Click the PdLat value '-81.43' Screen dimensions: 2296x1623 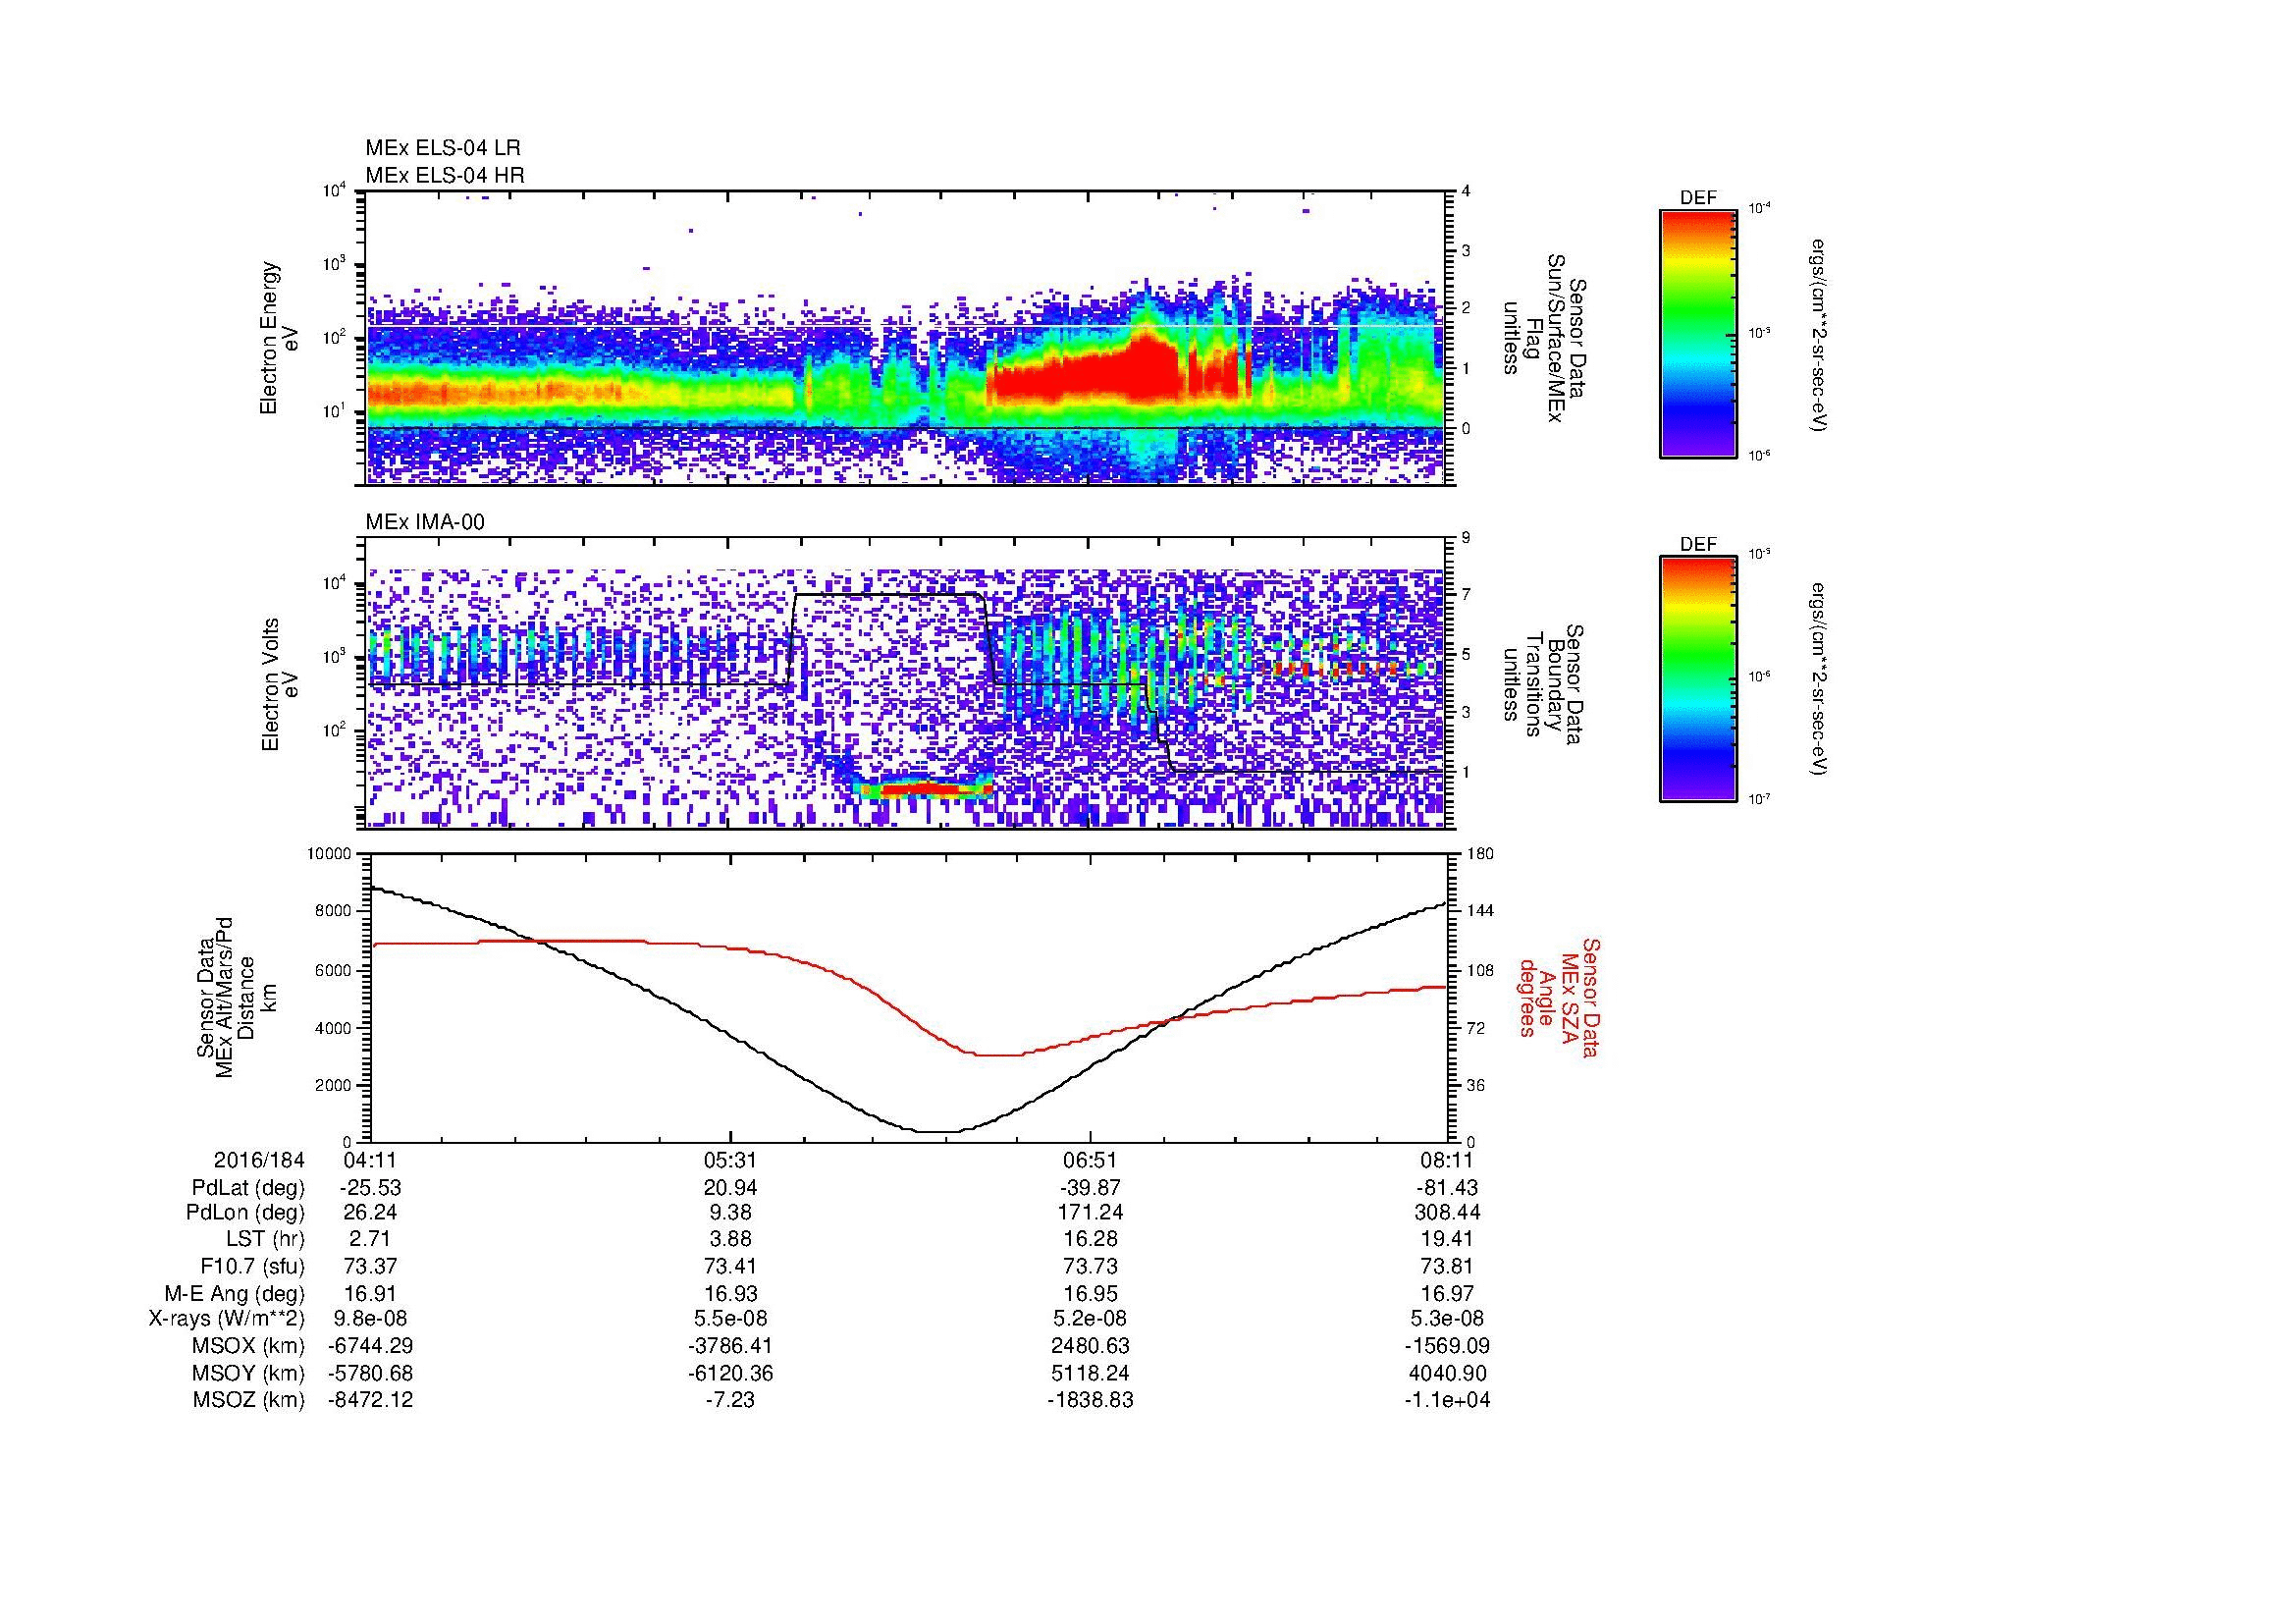pyautogui.click(x=1447, y=1188)
